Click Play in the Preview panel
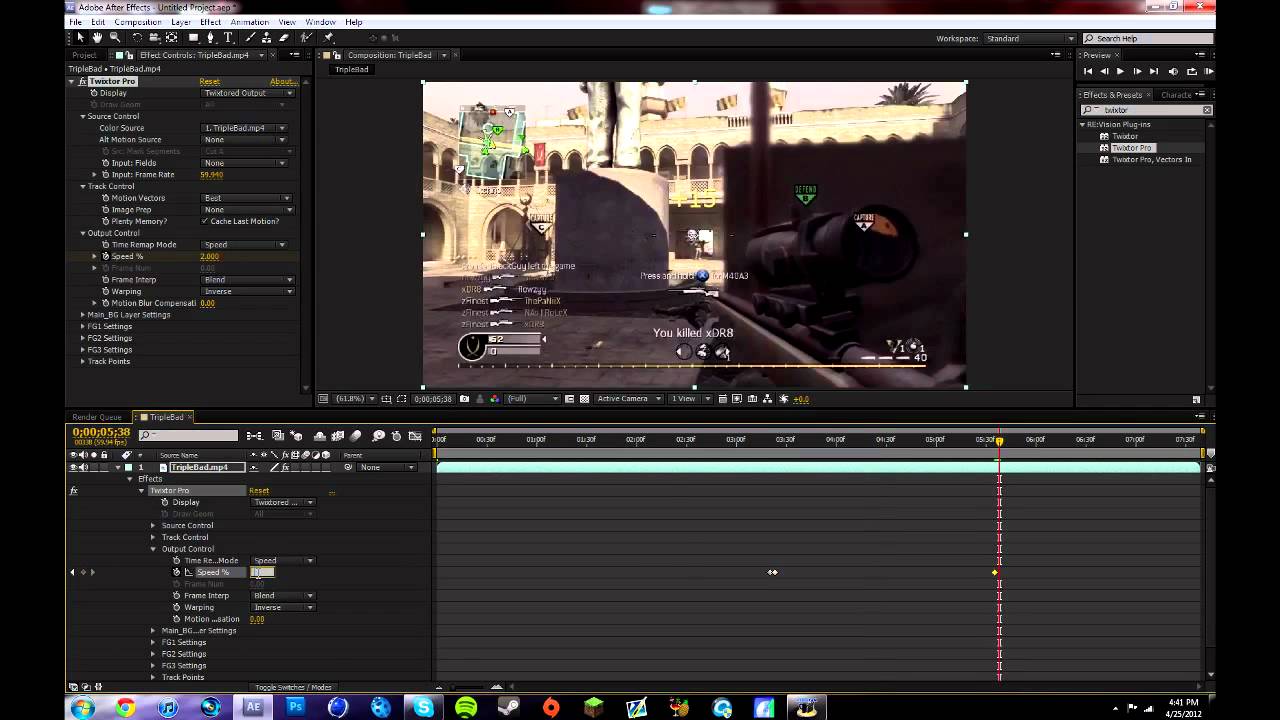 1120,71
